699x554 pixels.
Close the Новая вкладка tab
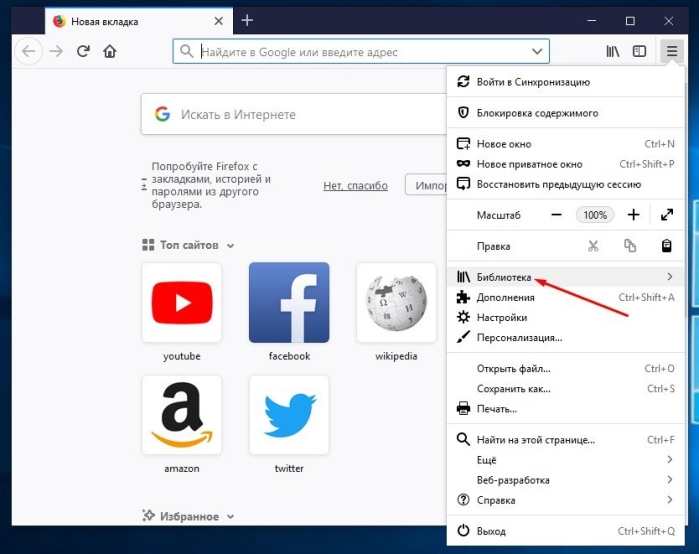pos(218,21)
